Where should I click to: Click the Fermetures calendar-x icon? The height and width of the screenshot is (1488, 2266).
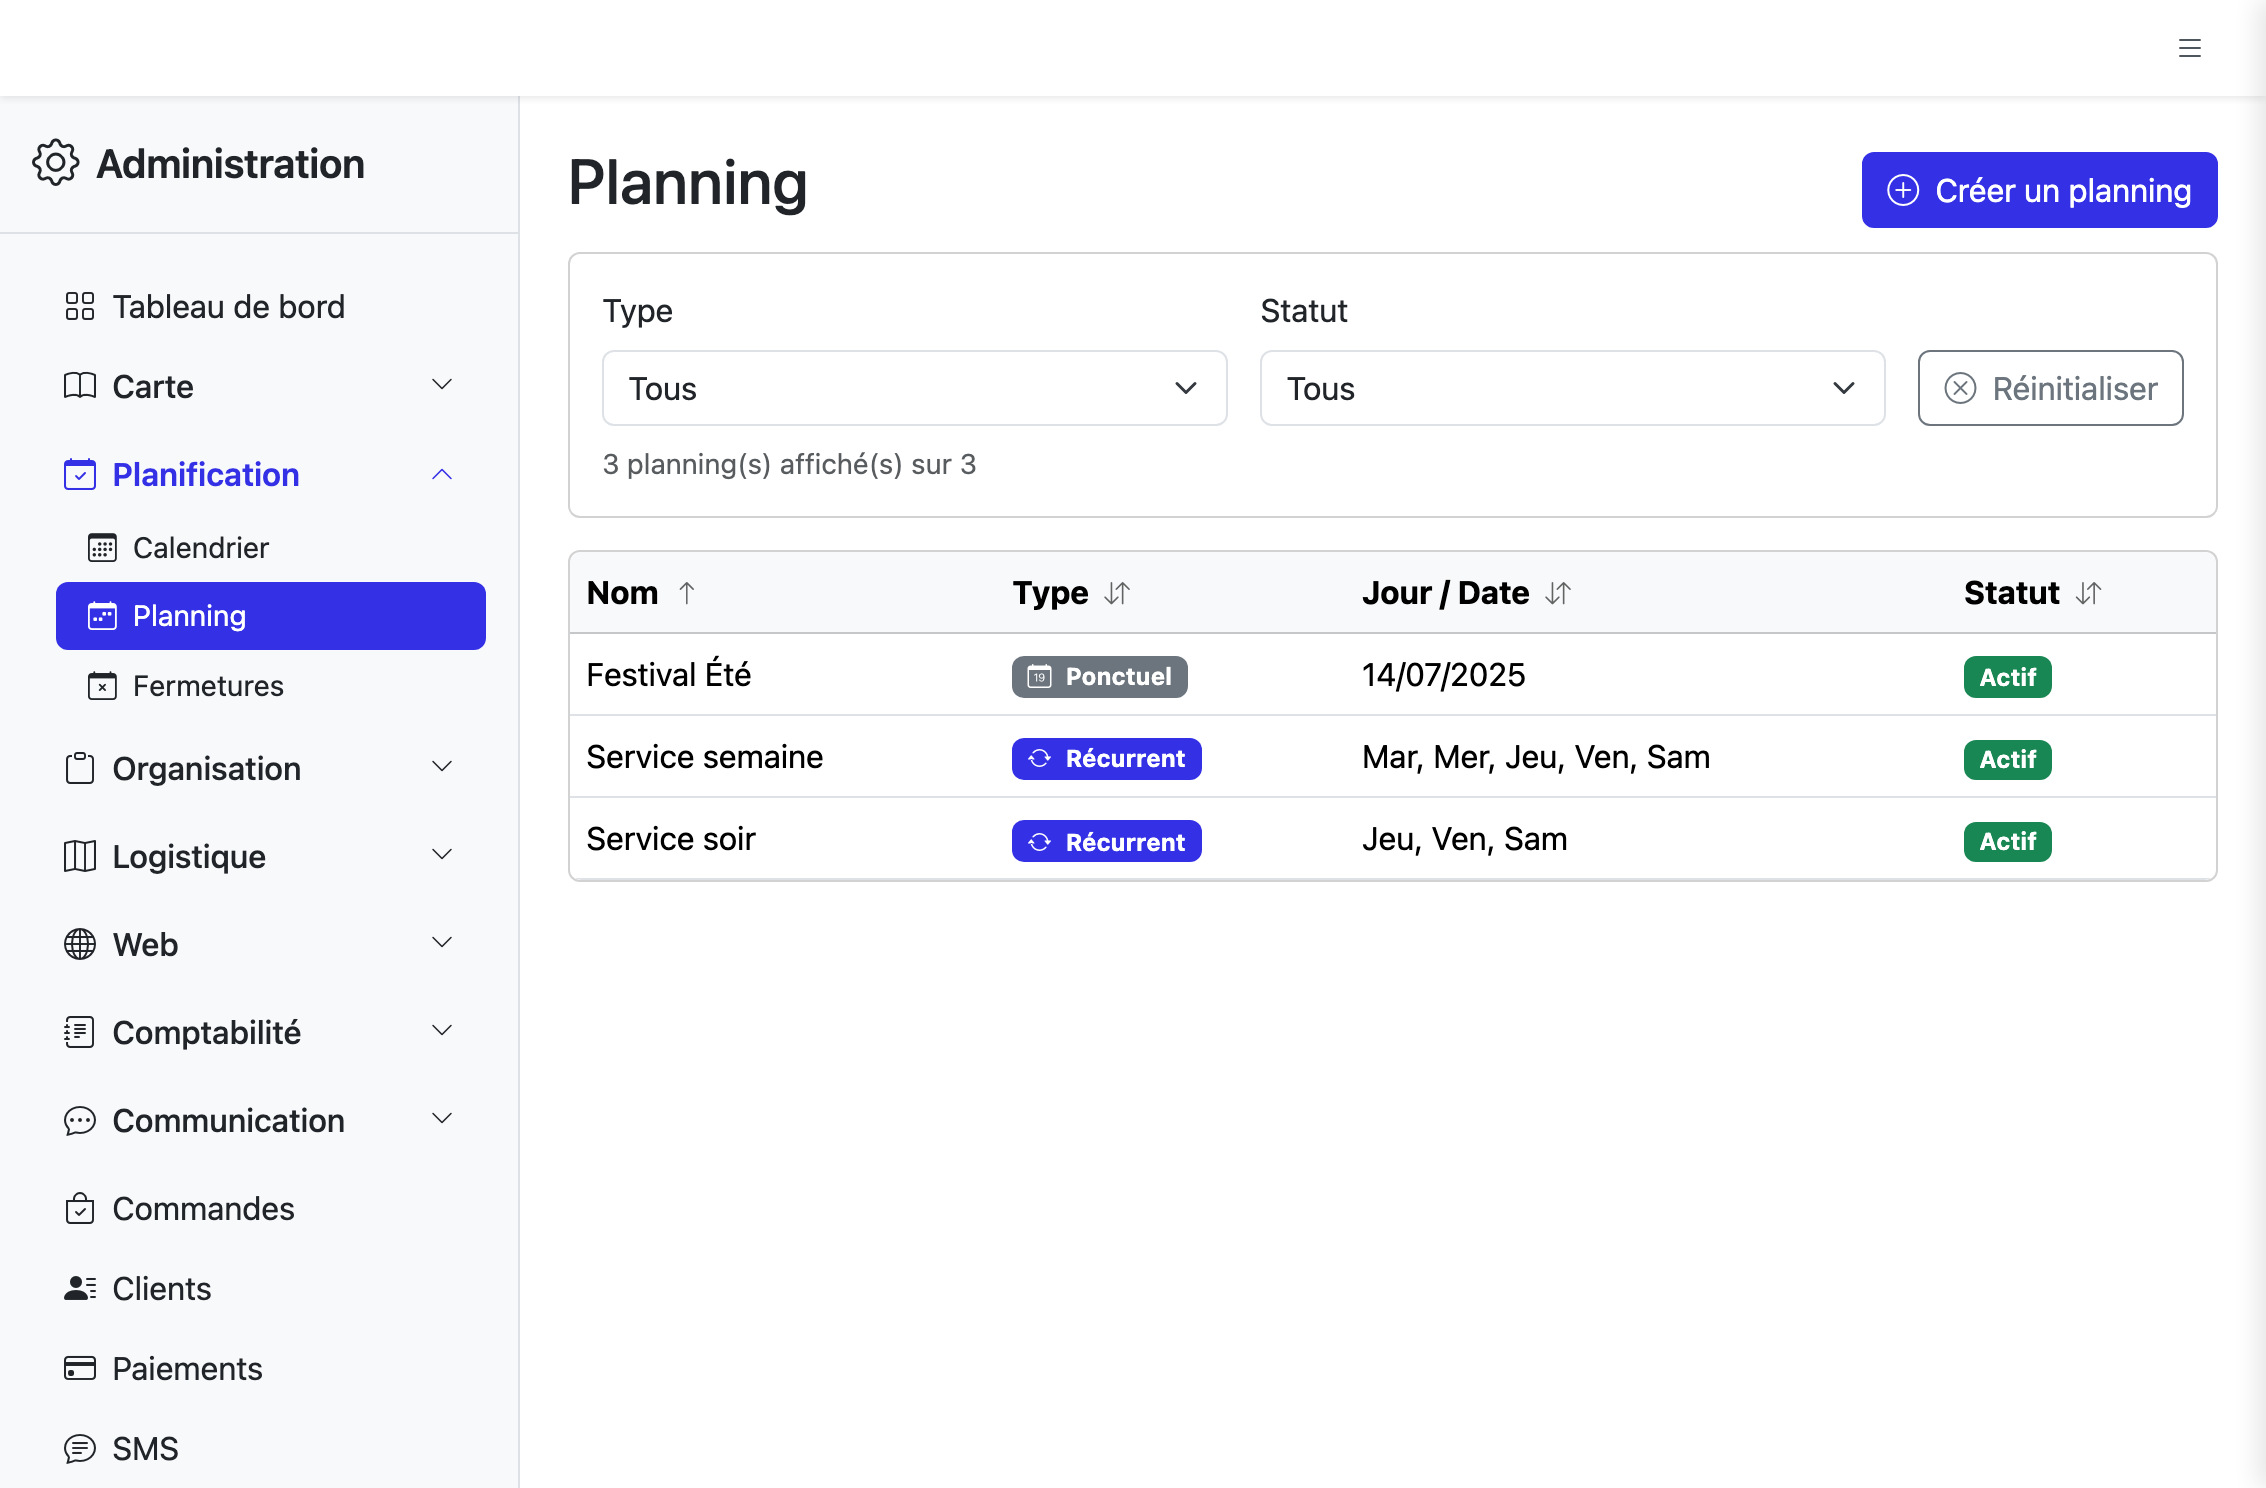pyautogui.click(x=102, y=686)
